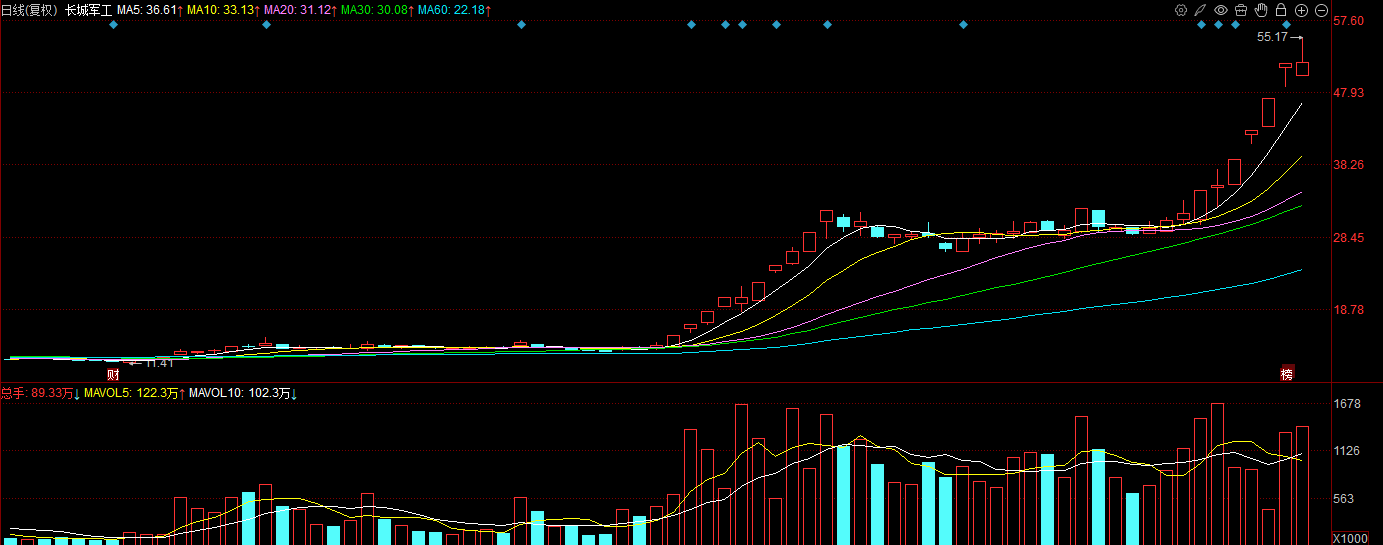Click the X1000 volume unit label

coord(1350,538)
